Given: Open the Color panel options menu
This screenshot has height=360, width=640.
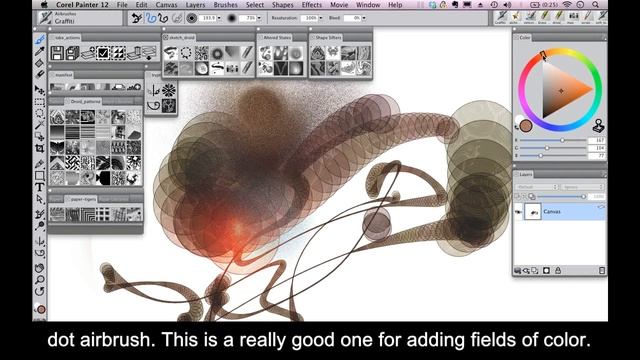Looking at the screenshot, I should tap(604, 38).
